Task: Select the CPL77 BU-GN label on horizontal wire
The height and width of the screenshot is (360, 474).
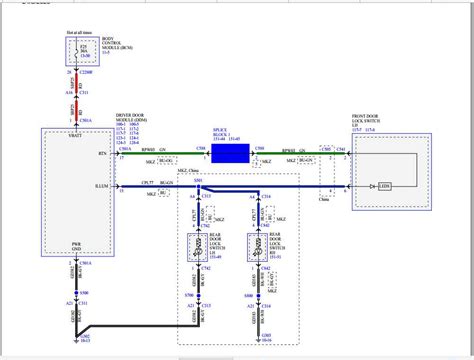Action: click(x=157, y=182)
